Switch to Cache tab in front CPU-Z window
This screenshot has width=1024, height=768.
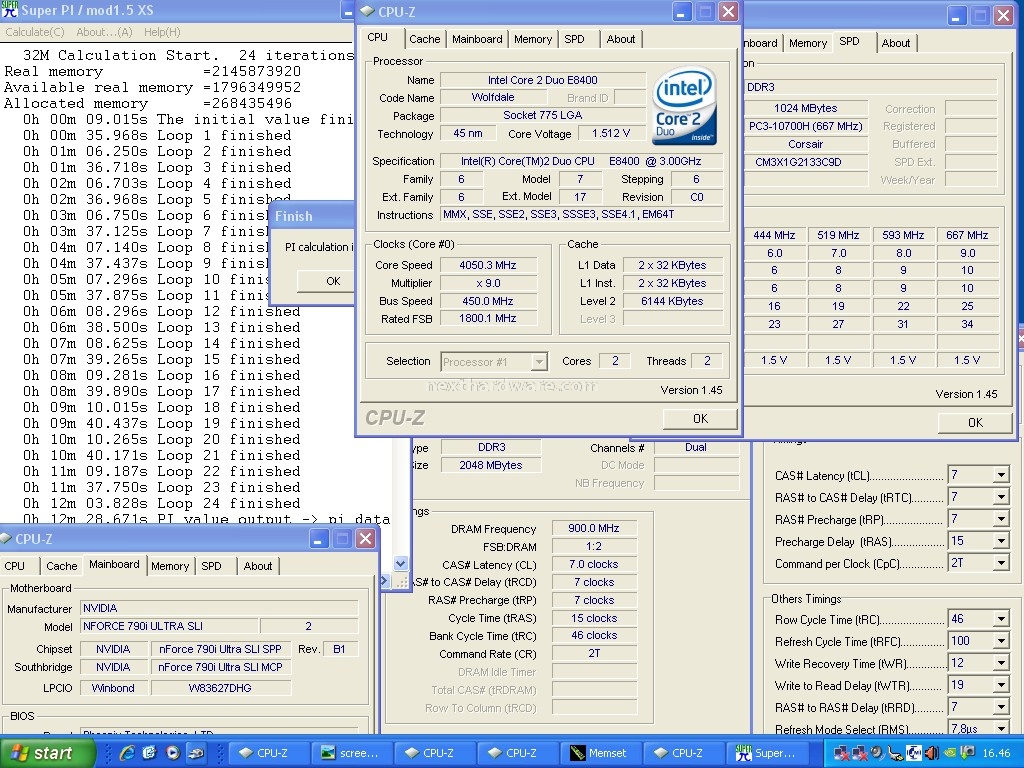424,39
